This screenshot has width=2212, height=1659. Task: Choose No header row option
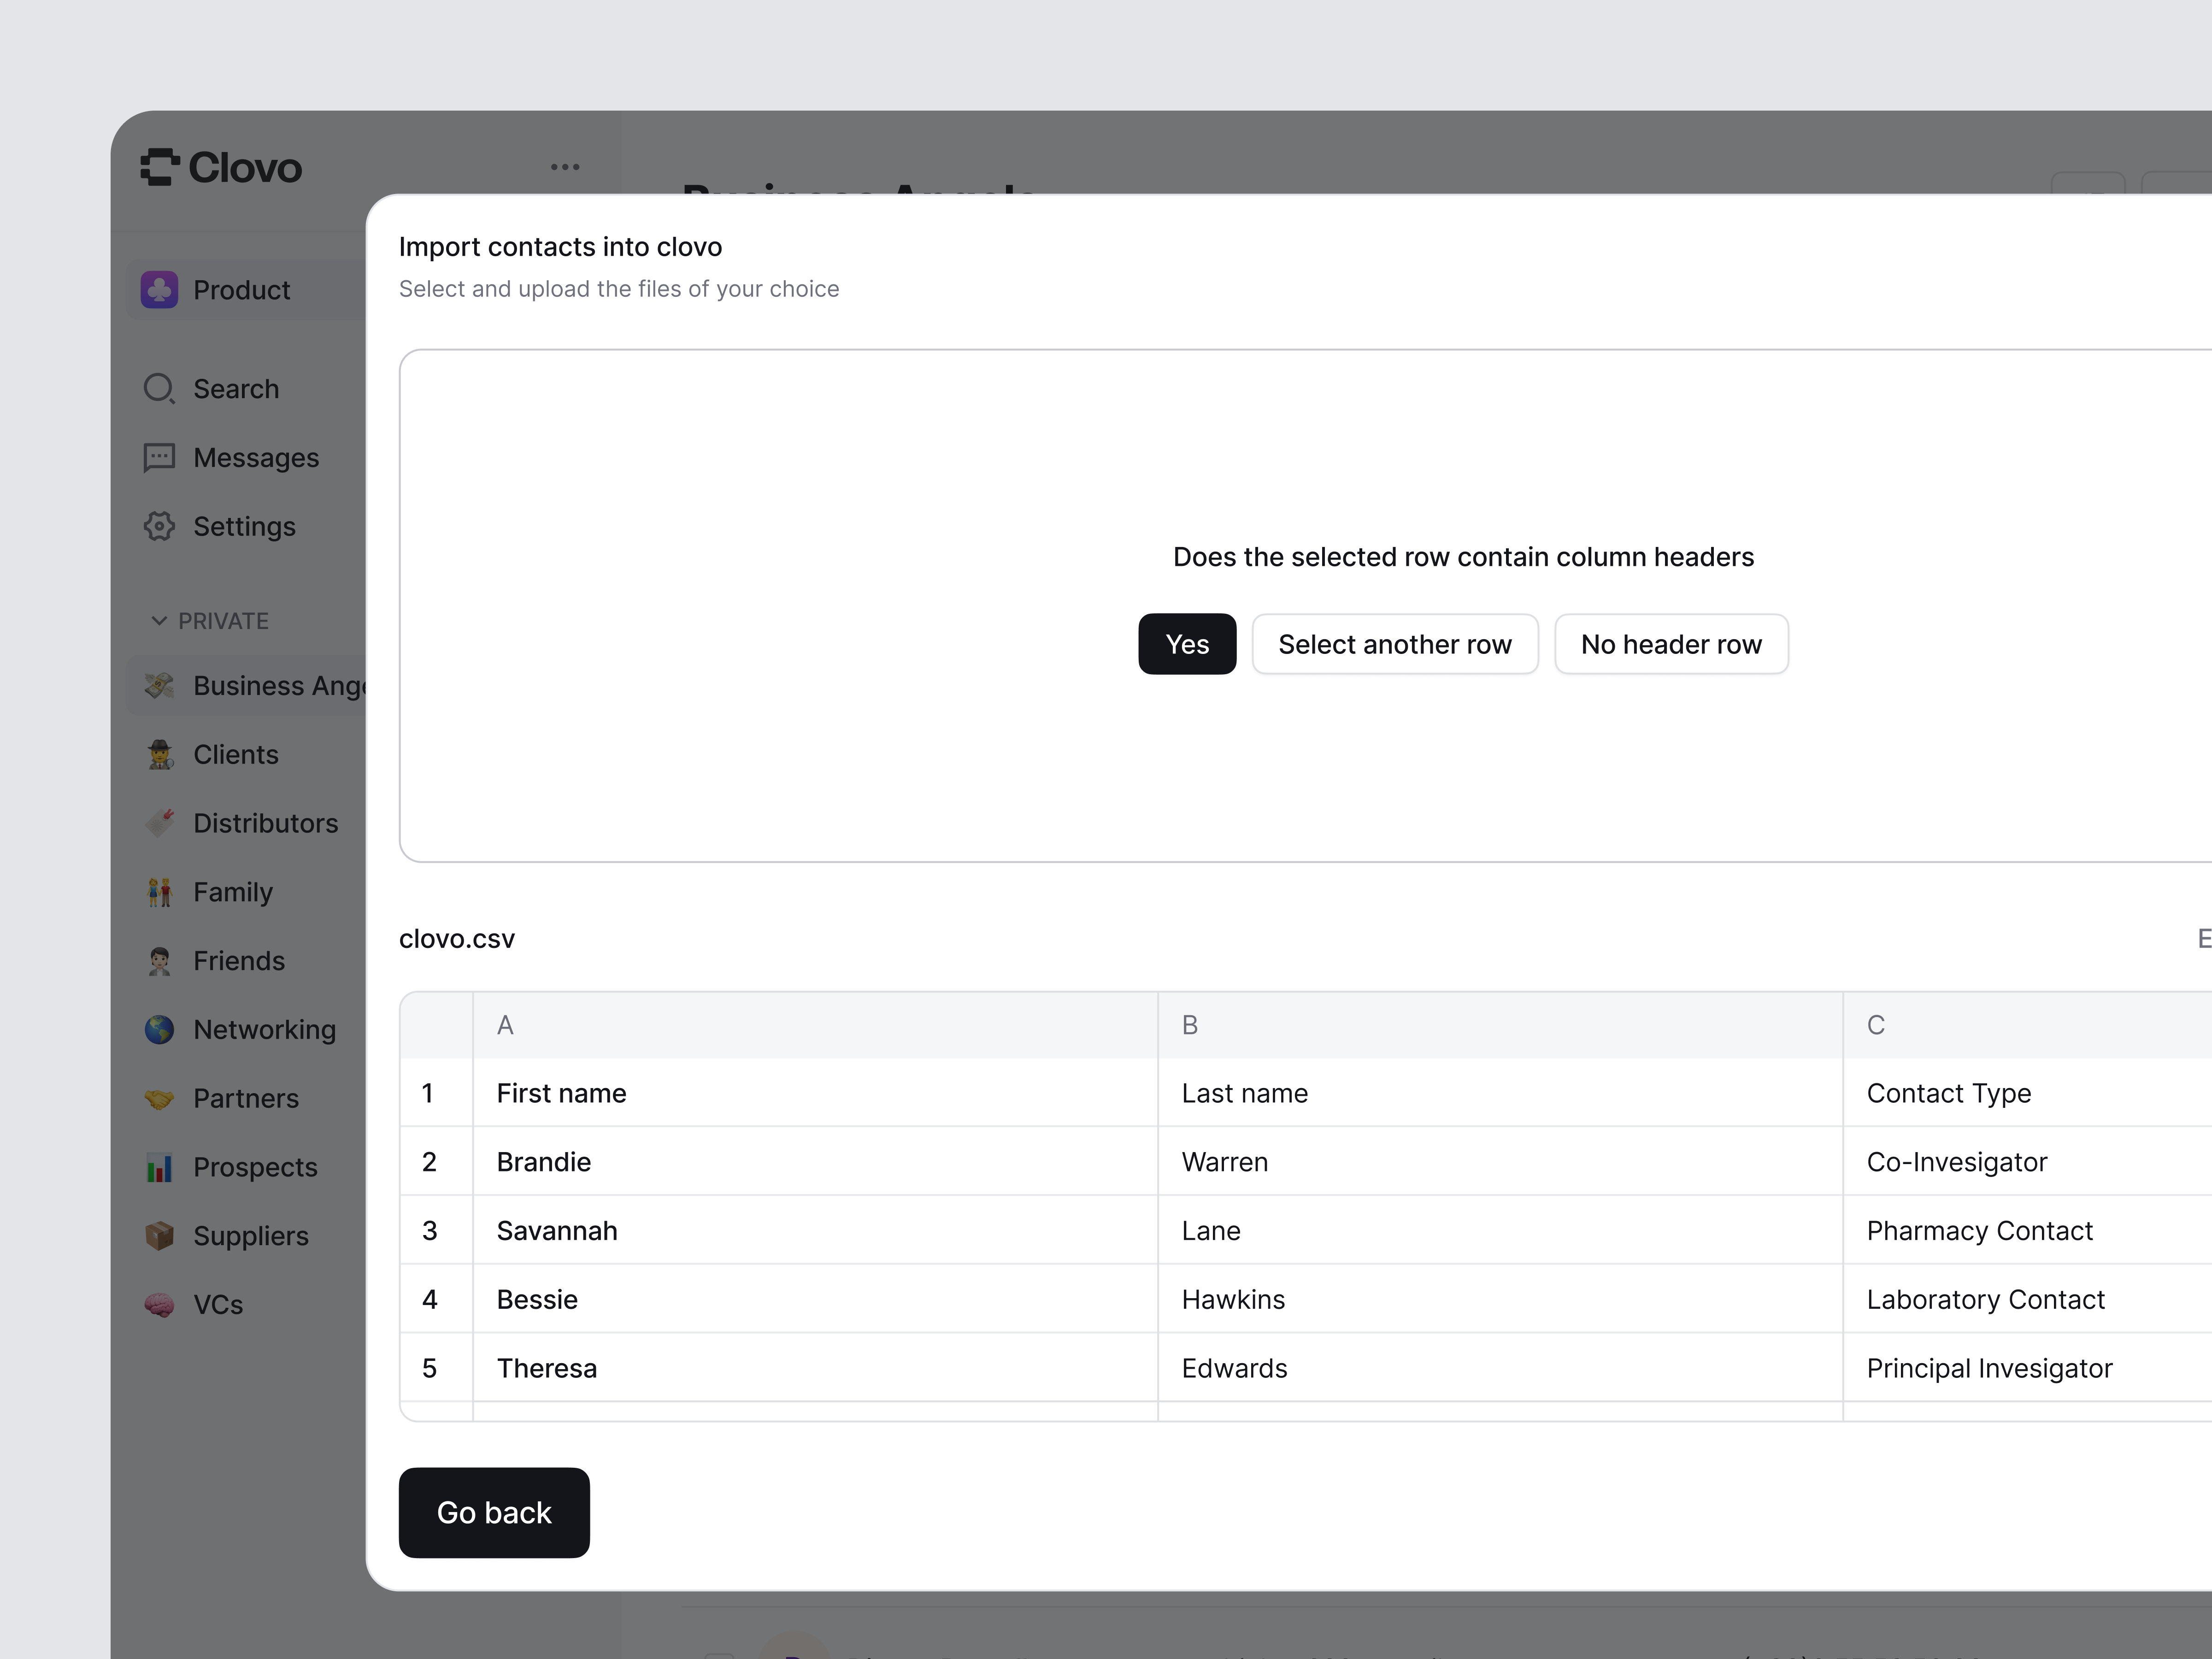[1670, 644]
